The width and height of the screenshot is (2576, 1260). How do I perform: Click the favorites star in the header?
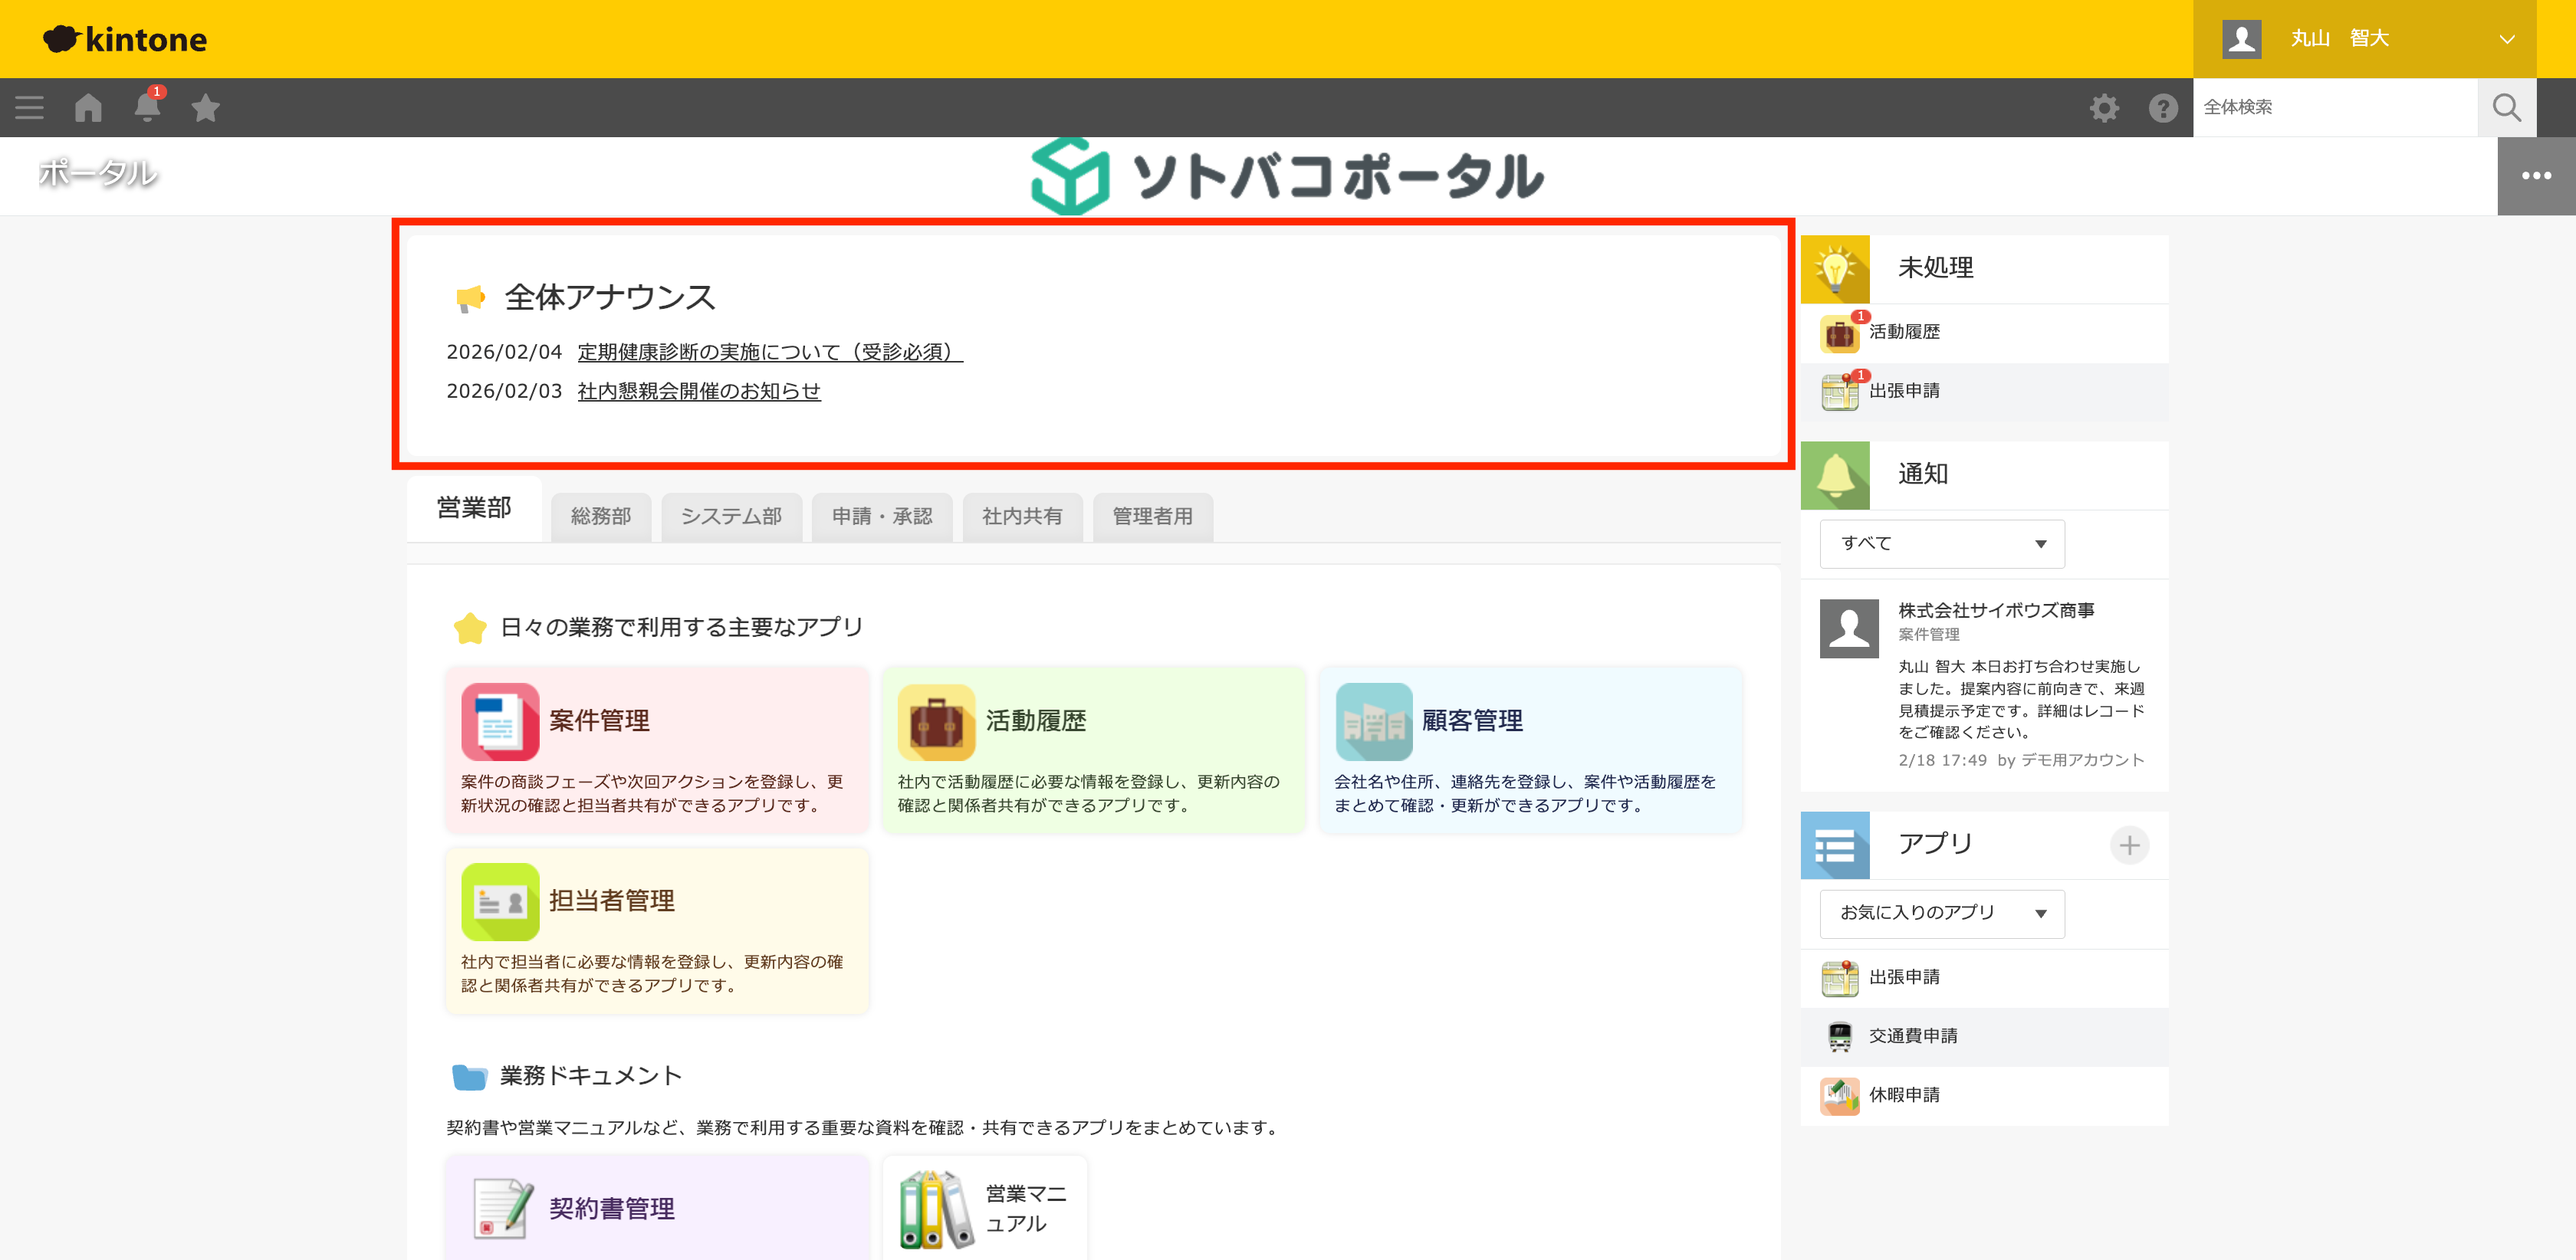click(x=205, y=107)
